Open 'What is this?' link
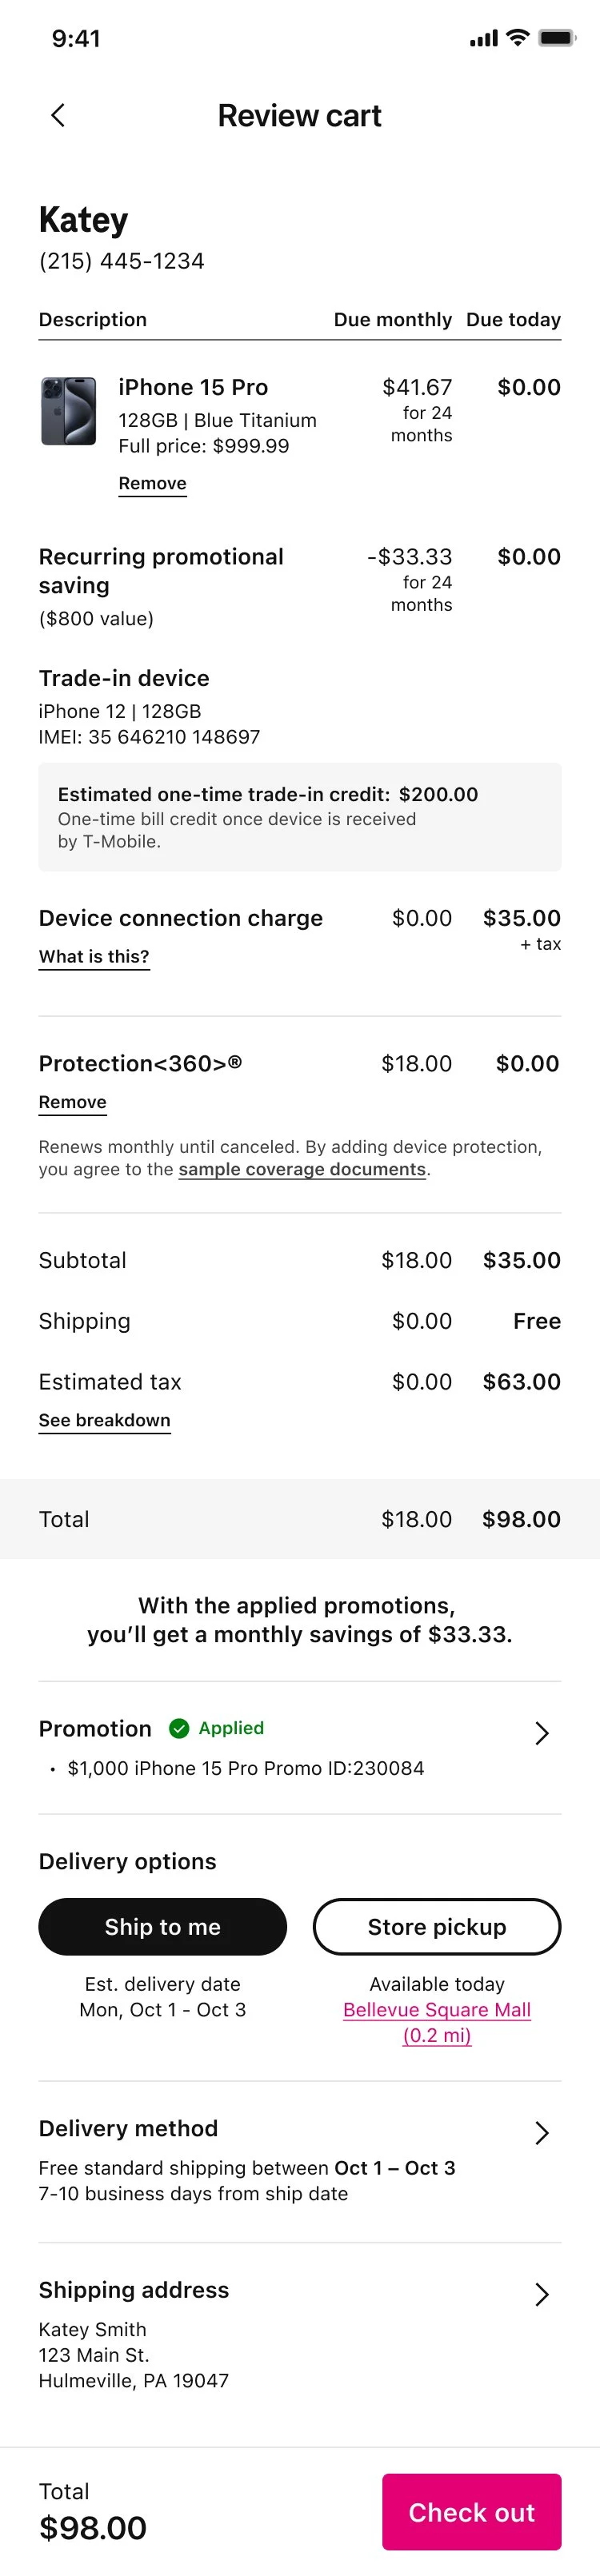Image resolution: width=600 pixels, height=2576 pixels. (94, 957)
